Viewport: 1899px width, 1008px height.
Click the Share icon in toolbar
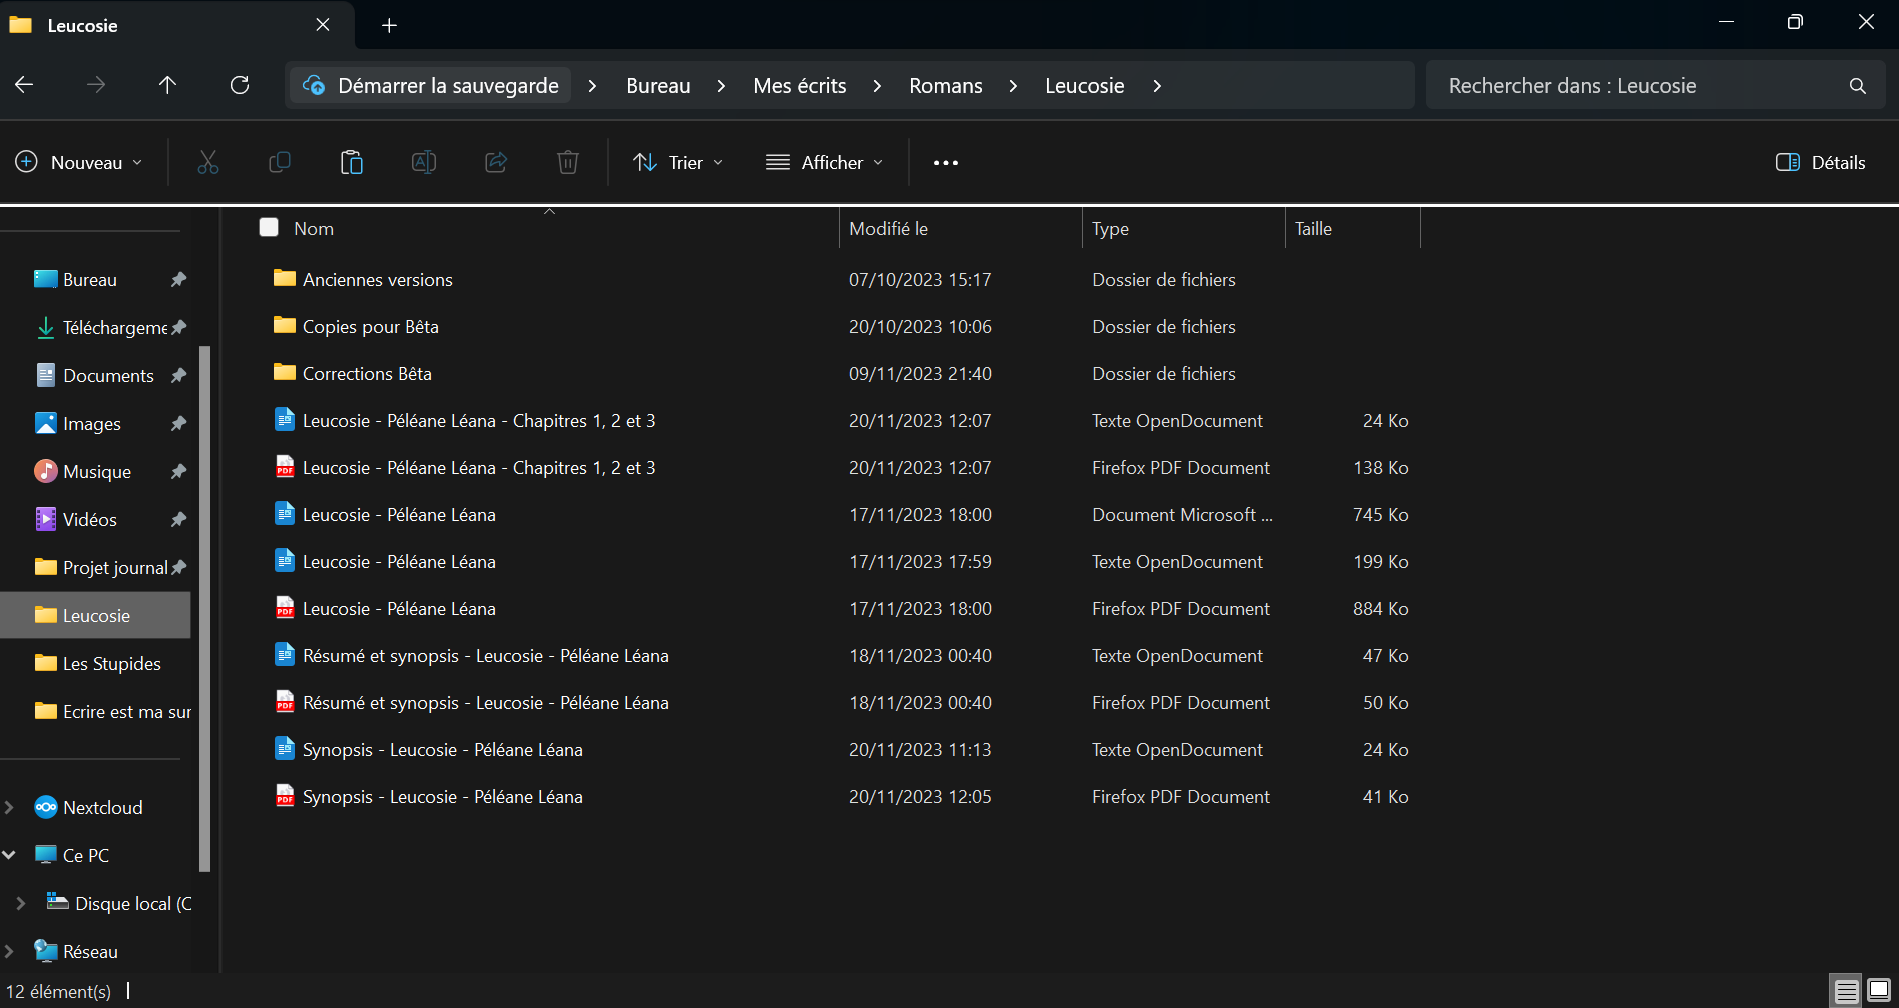496,162
